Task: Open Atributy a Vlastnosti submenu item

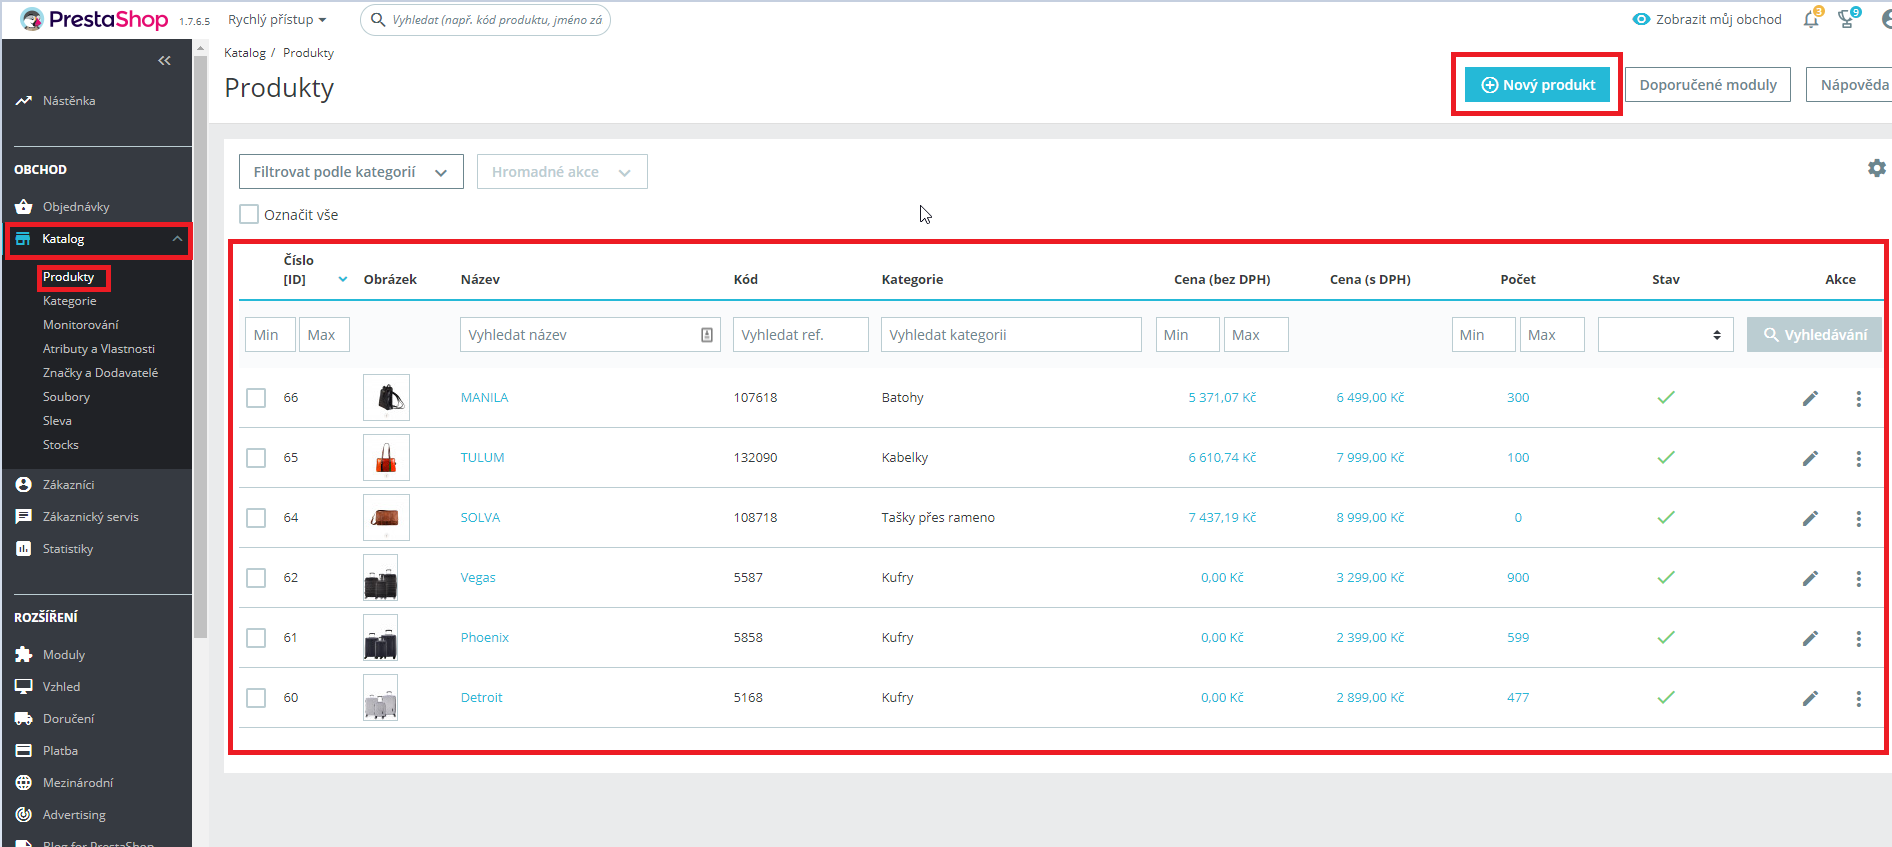Action: [99, 349]
